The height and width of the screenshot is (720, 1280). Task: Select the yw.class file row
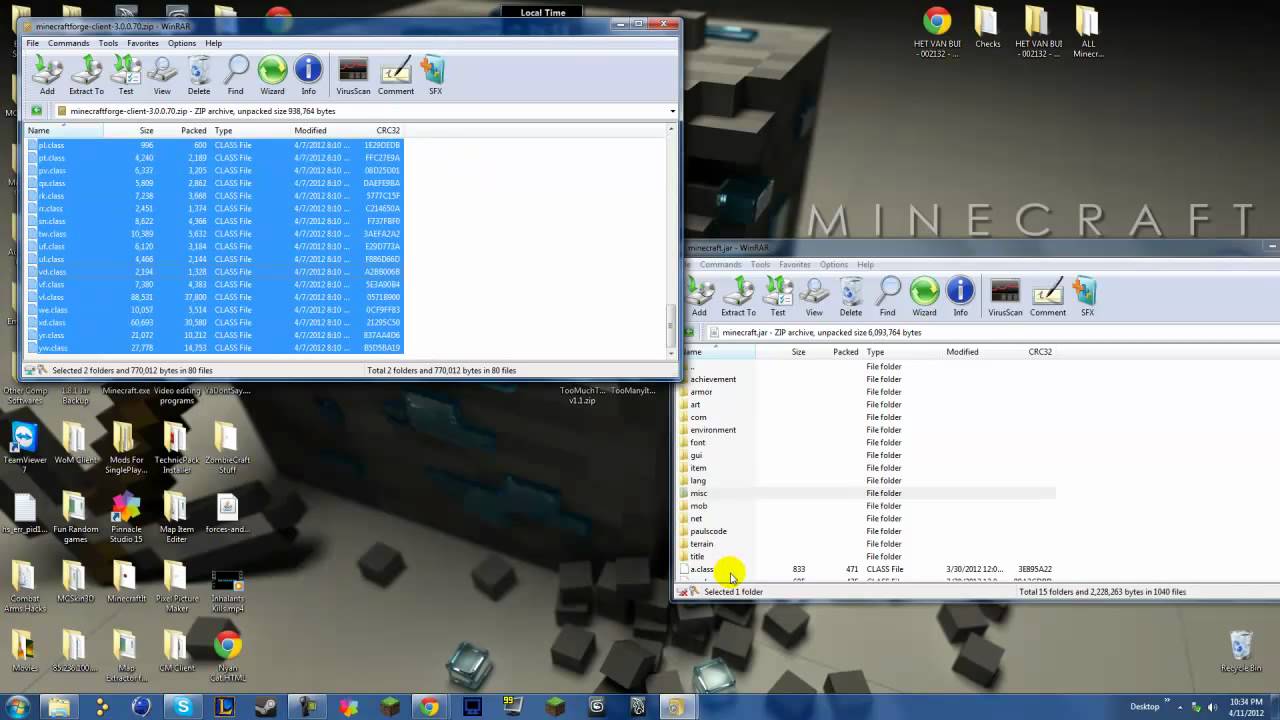[214, 348]
